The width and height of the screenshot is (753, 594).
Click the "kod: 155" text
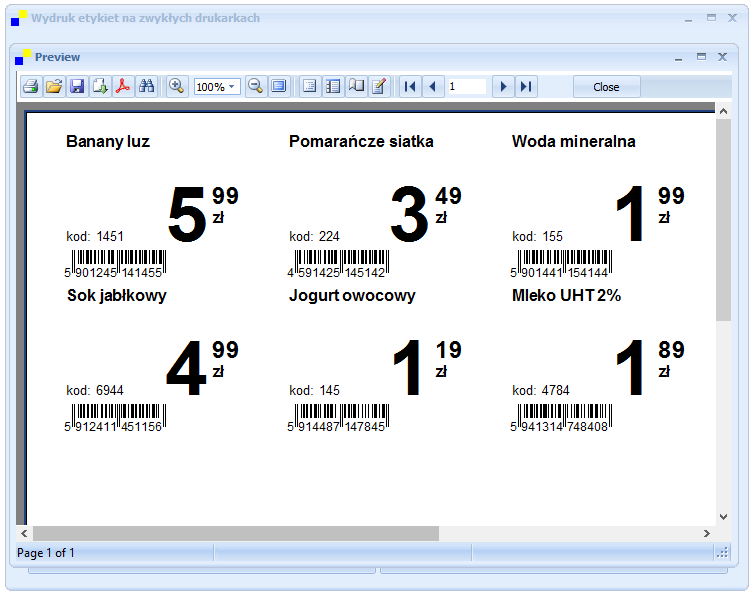tap(537, 237)
